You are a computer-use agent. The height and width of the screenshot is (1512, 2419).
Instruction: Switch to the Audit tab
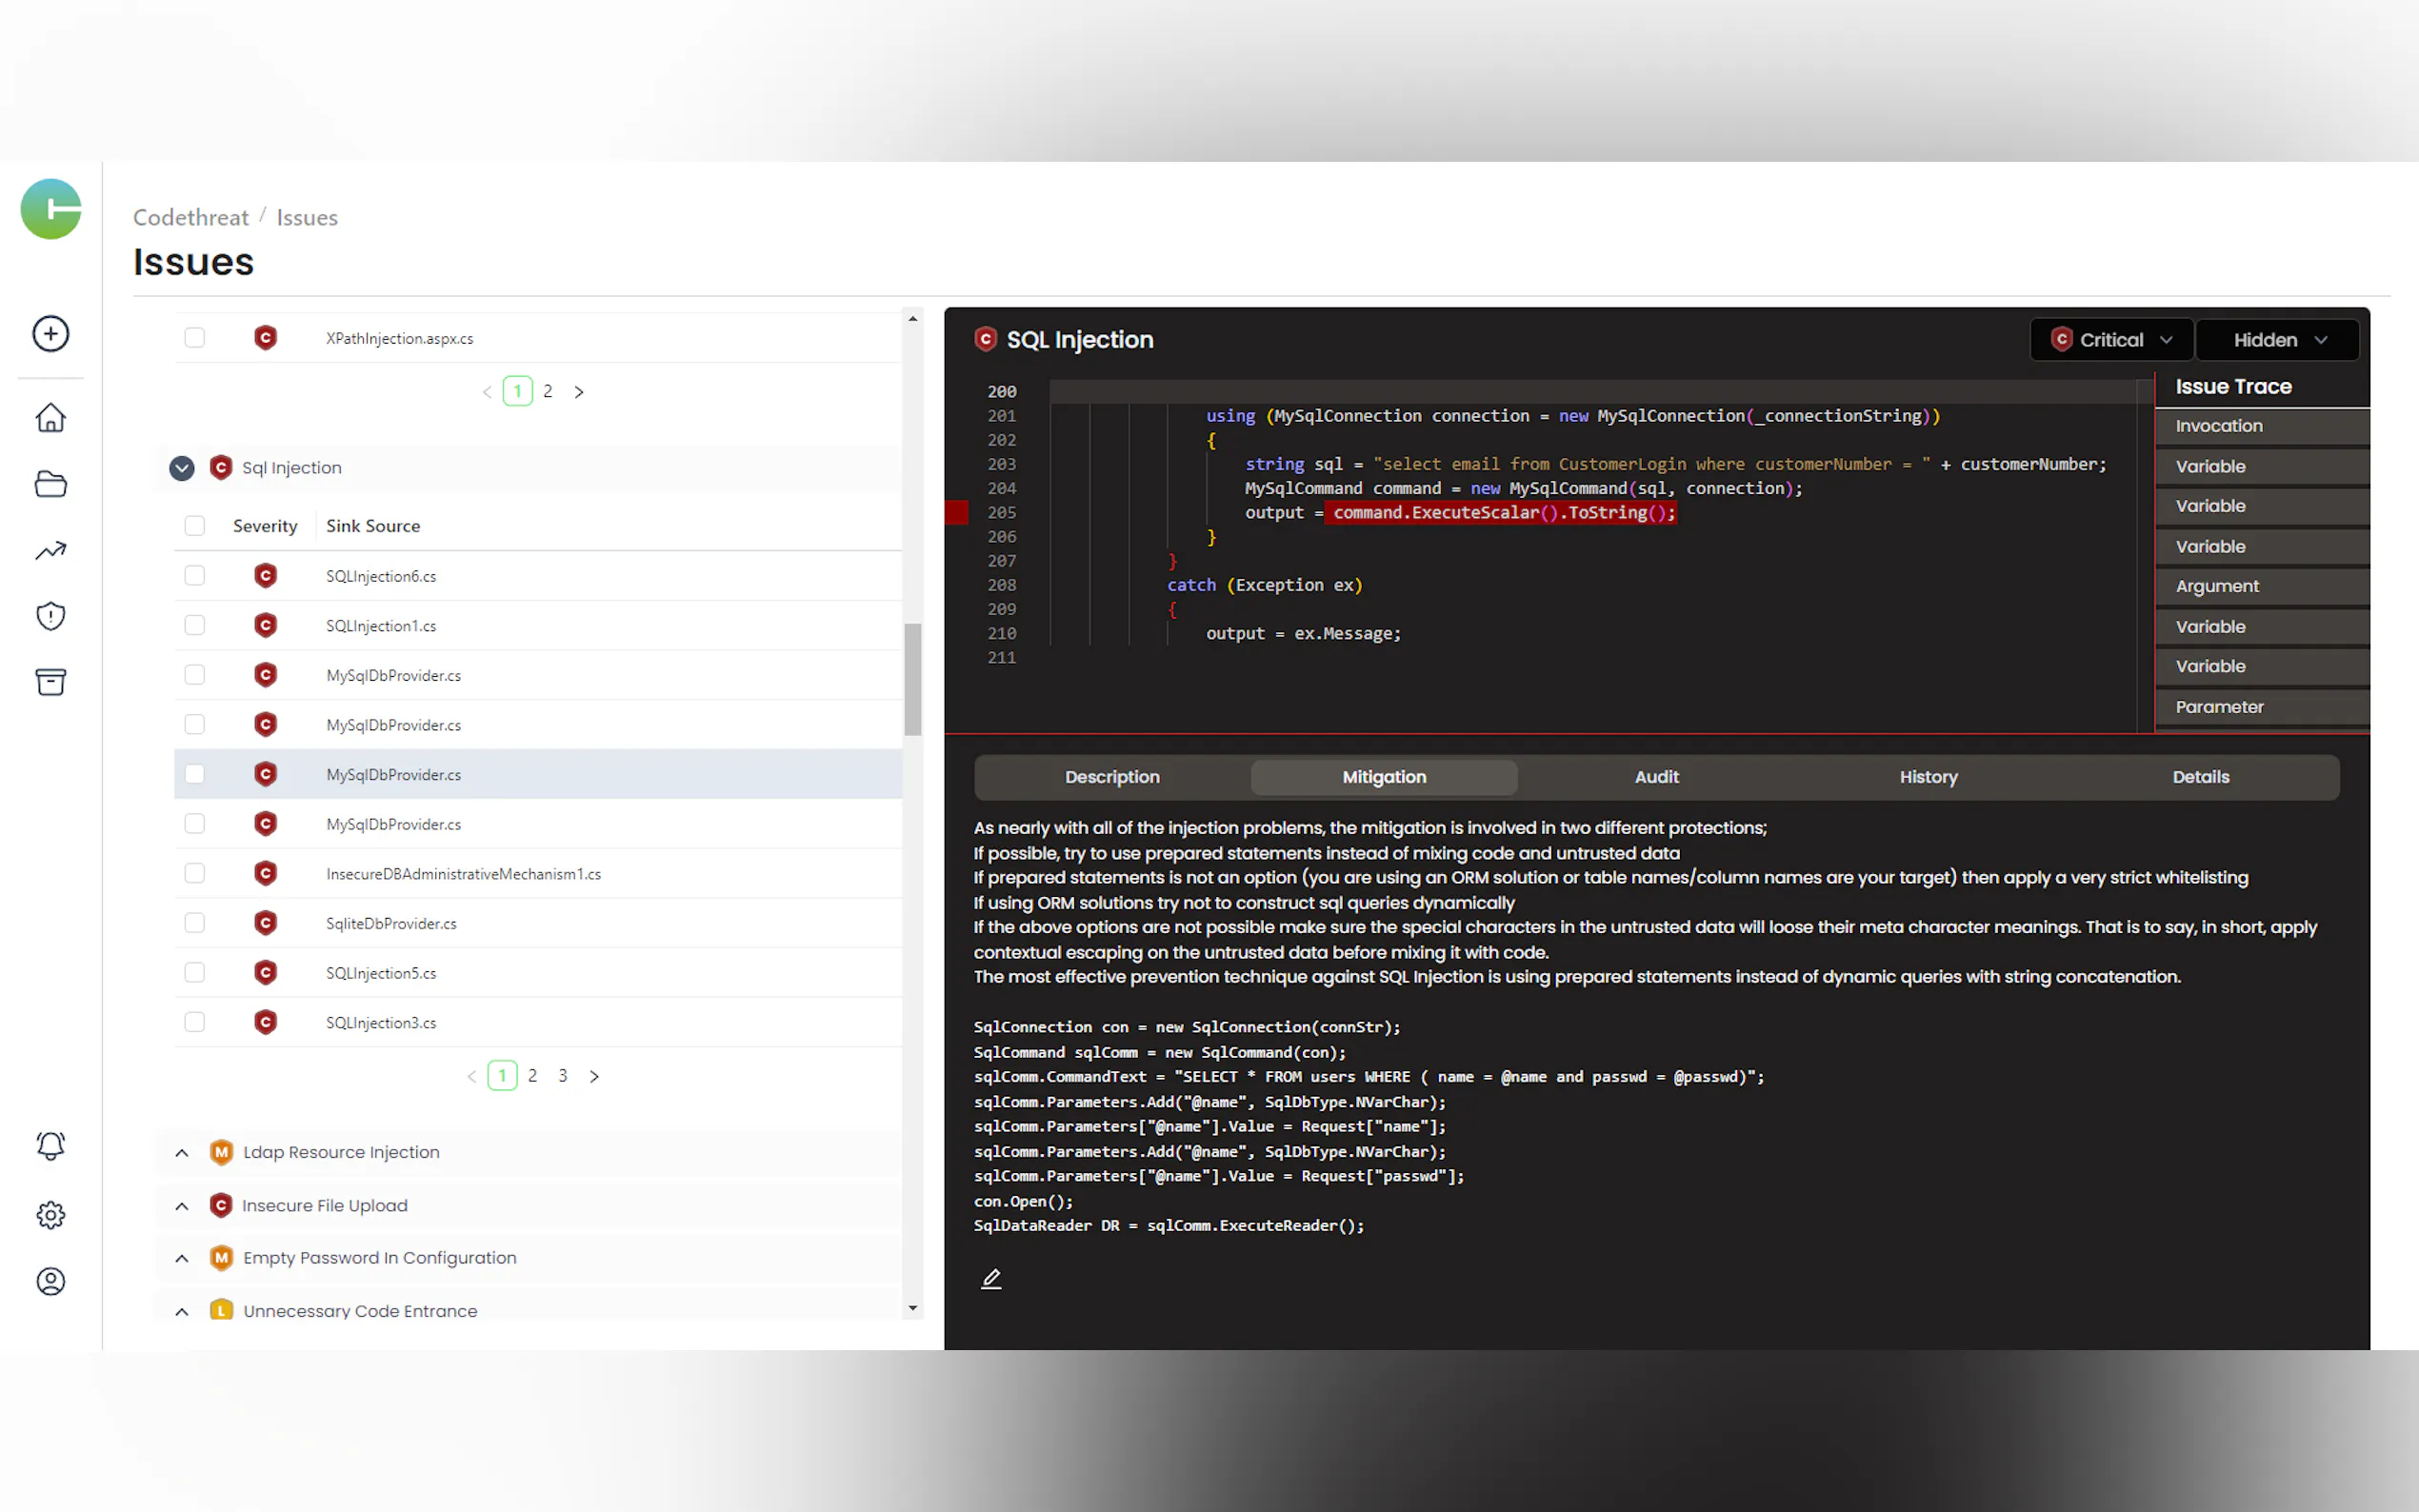pyautogui.click(x=1656, y=777)
